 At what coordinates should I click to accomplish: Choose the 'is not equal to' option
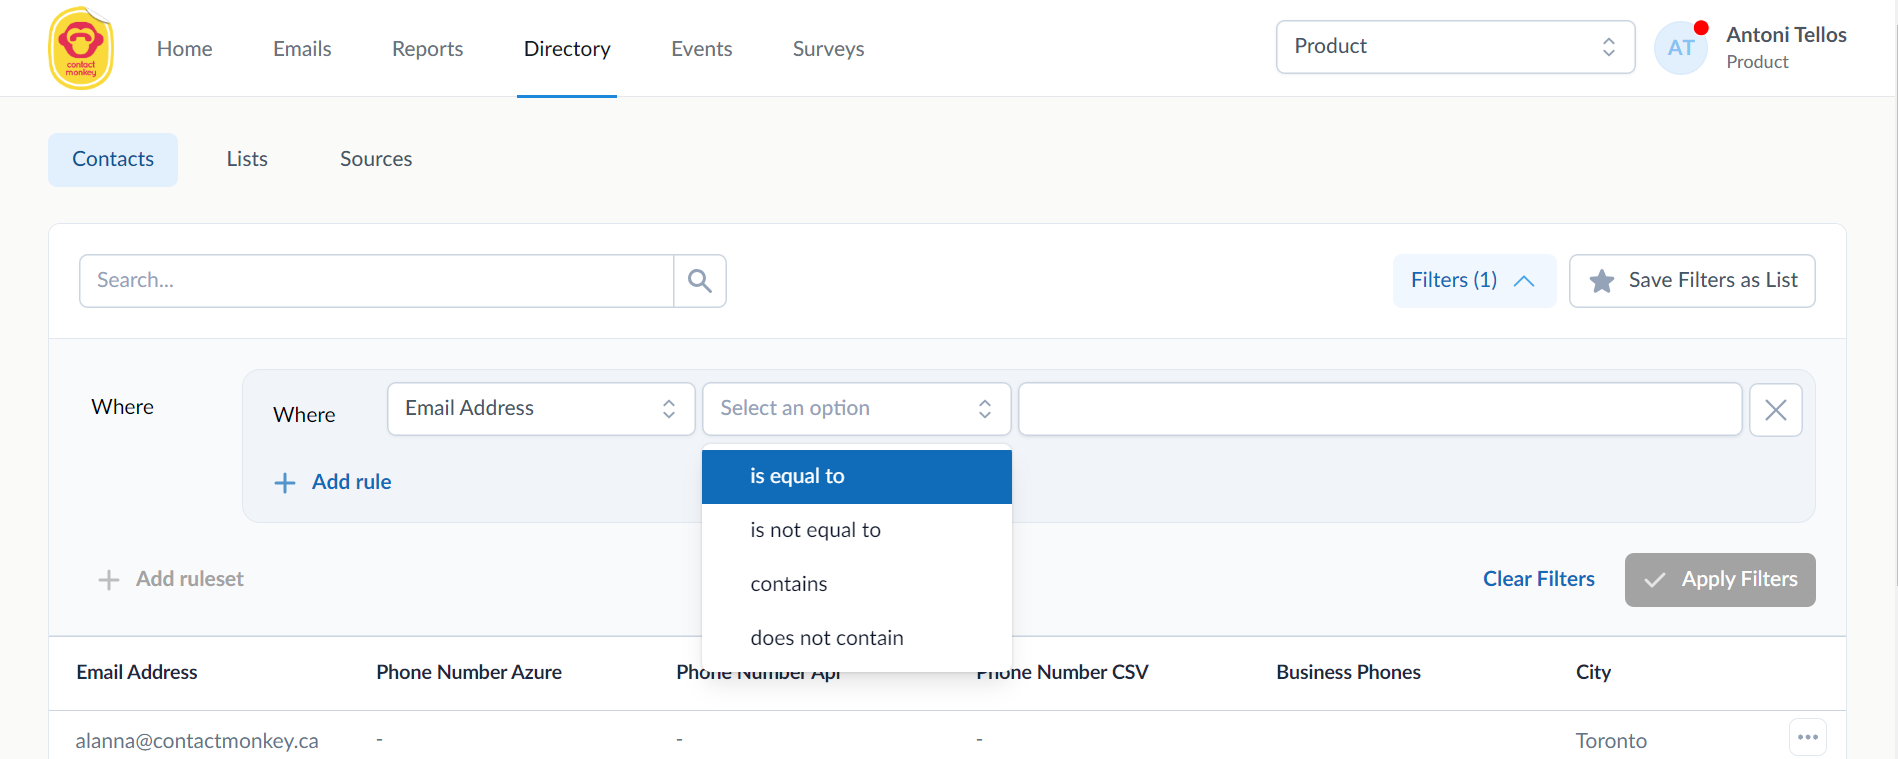point(857,531)
